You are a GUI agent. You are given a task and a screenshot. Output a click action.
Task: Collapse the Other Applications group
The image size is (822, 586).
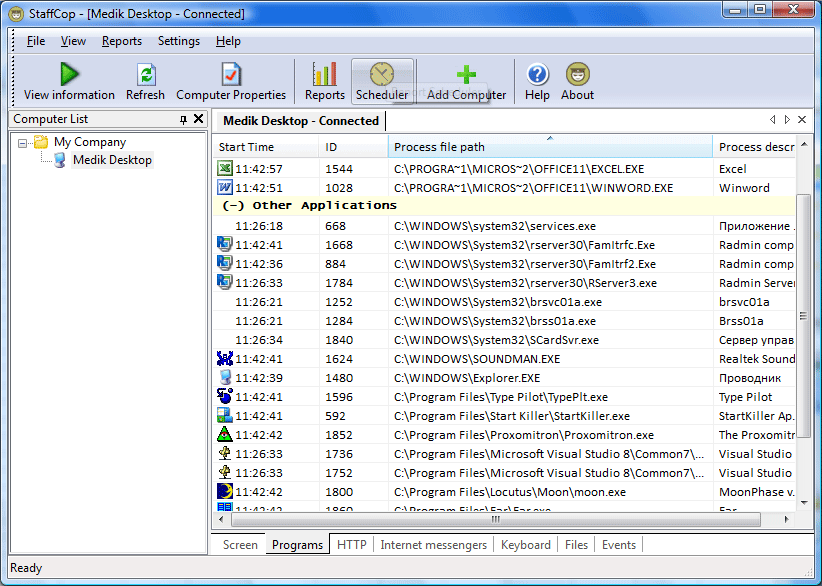pos(233,205)
